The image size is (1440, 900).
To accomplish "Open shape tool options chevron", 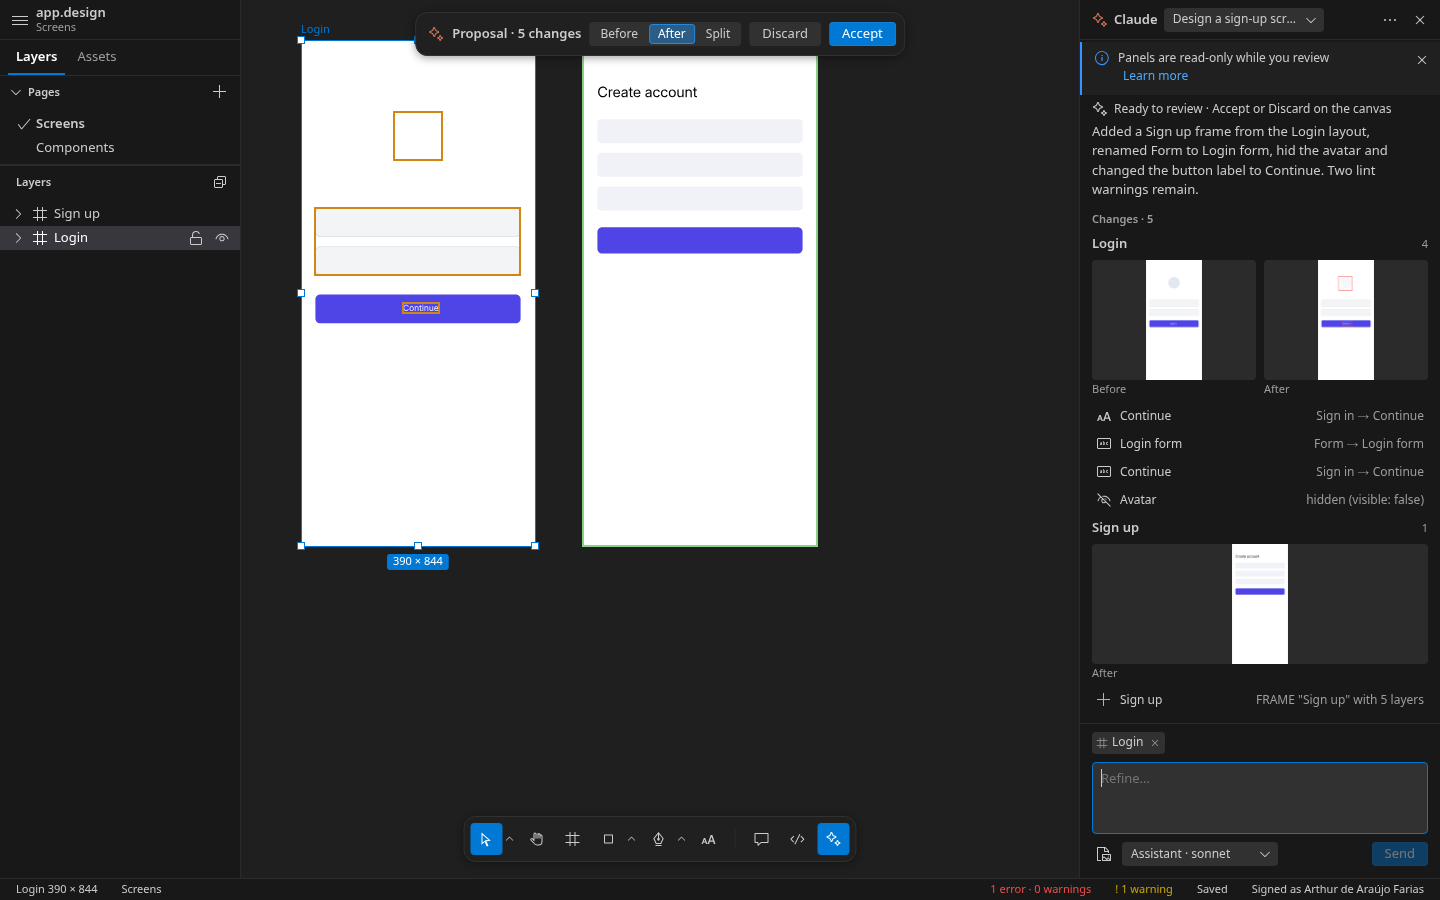I will click(x=632, y=839).
